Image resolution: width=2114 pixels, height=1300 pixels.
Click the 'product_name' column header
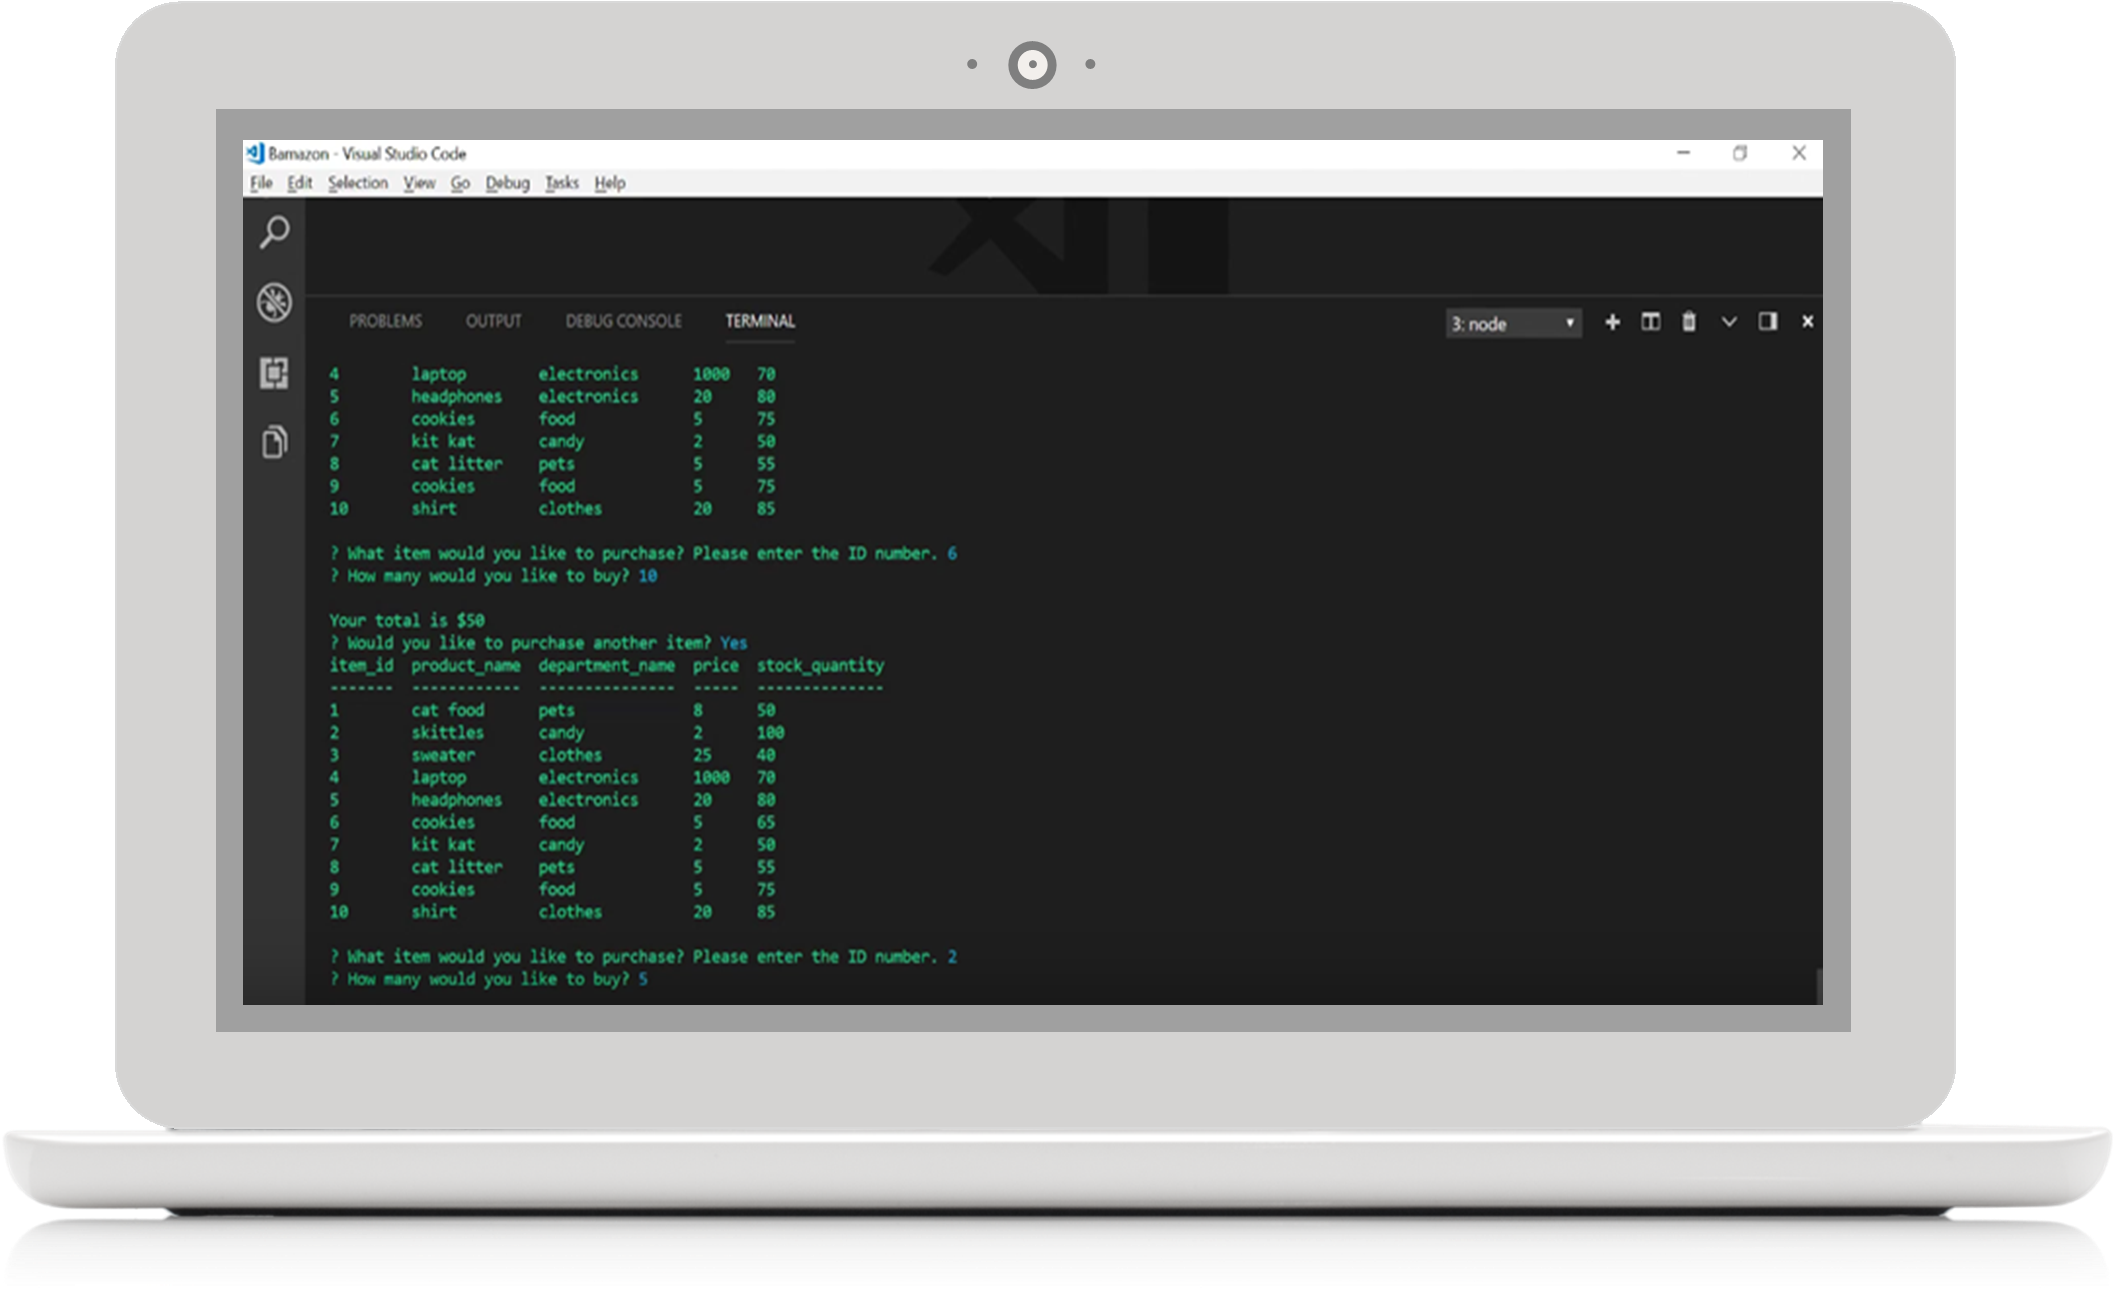(466, 666)
